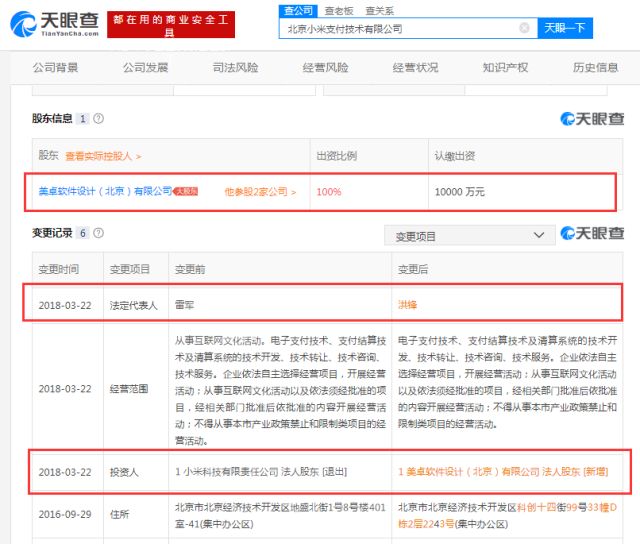The image size is (640, 544).
Task: Click the 天眼查 watermark logo in shareholder section
Action: (x=591, y=119)
